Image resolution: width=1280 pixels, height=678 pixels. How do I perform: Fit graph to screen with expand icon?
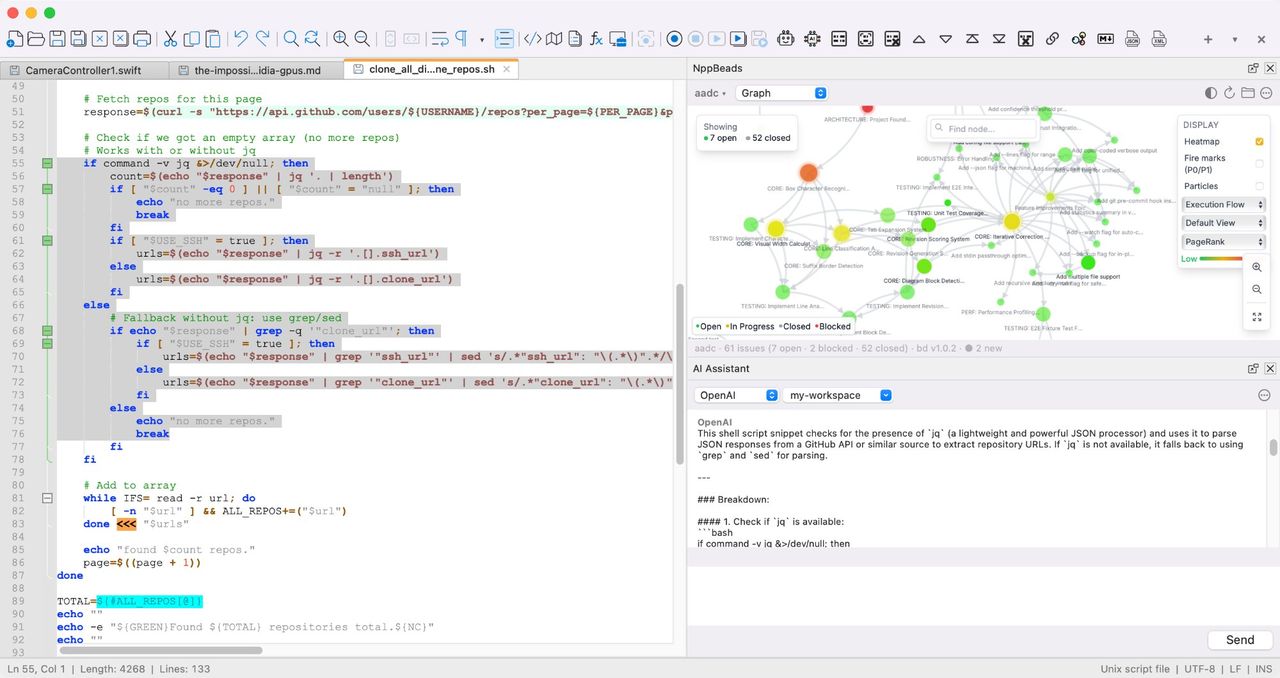[x=1257, y=317]
